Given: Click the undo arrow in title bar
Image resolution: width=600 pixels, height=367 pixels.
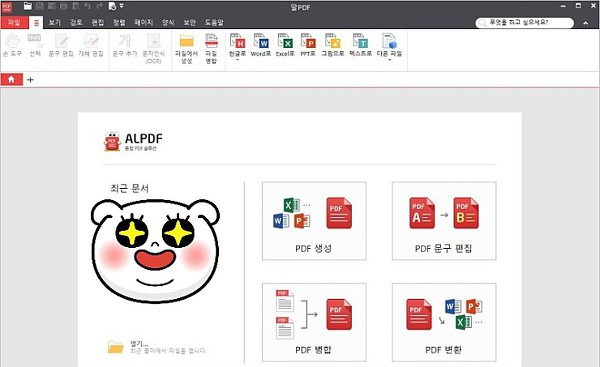Looking at the screenshot, I should pos(88,6).
